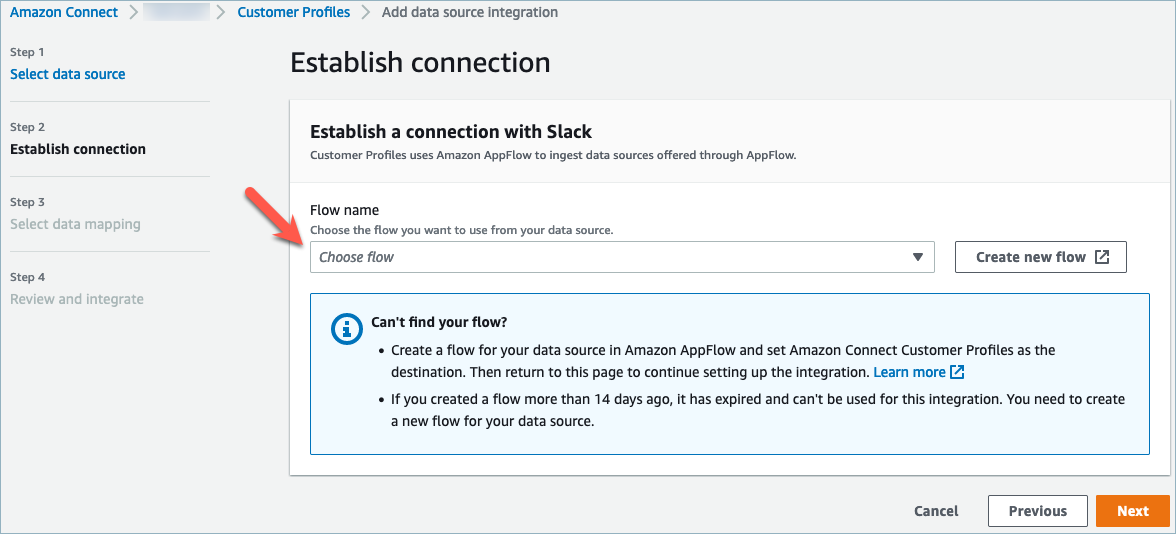Expand the Choose flow dropdown arrow

[x=918, y=257]
